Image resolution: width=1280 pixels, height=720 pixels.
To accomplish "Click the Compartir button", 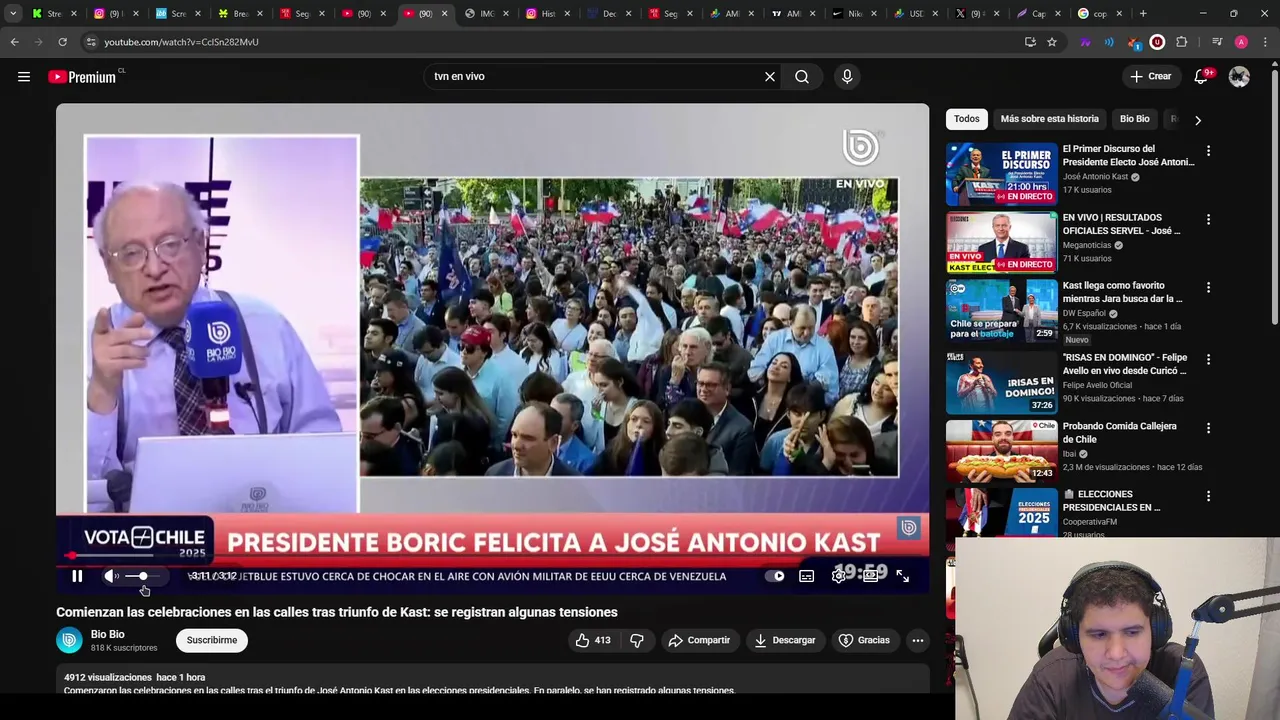I will pyautogui.click(x=699, y=640).
